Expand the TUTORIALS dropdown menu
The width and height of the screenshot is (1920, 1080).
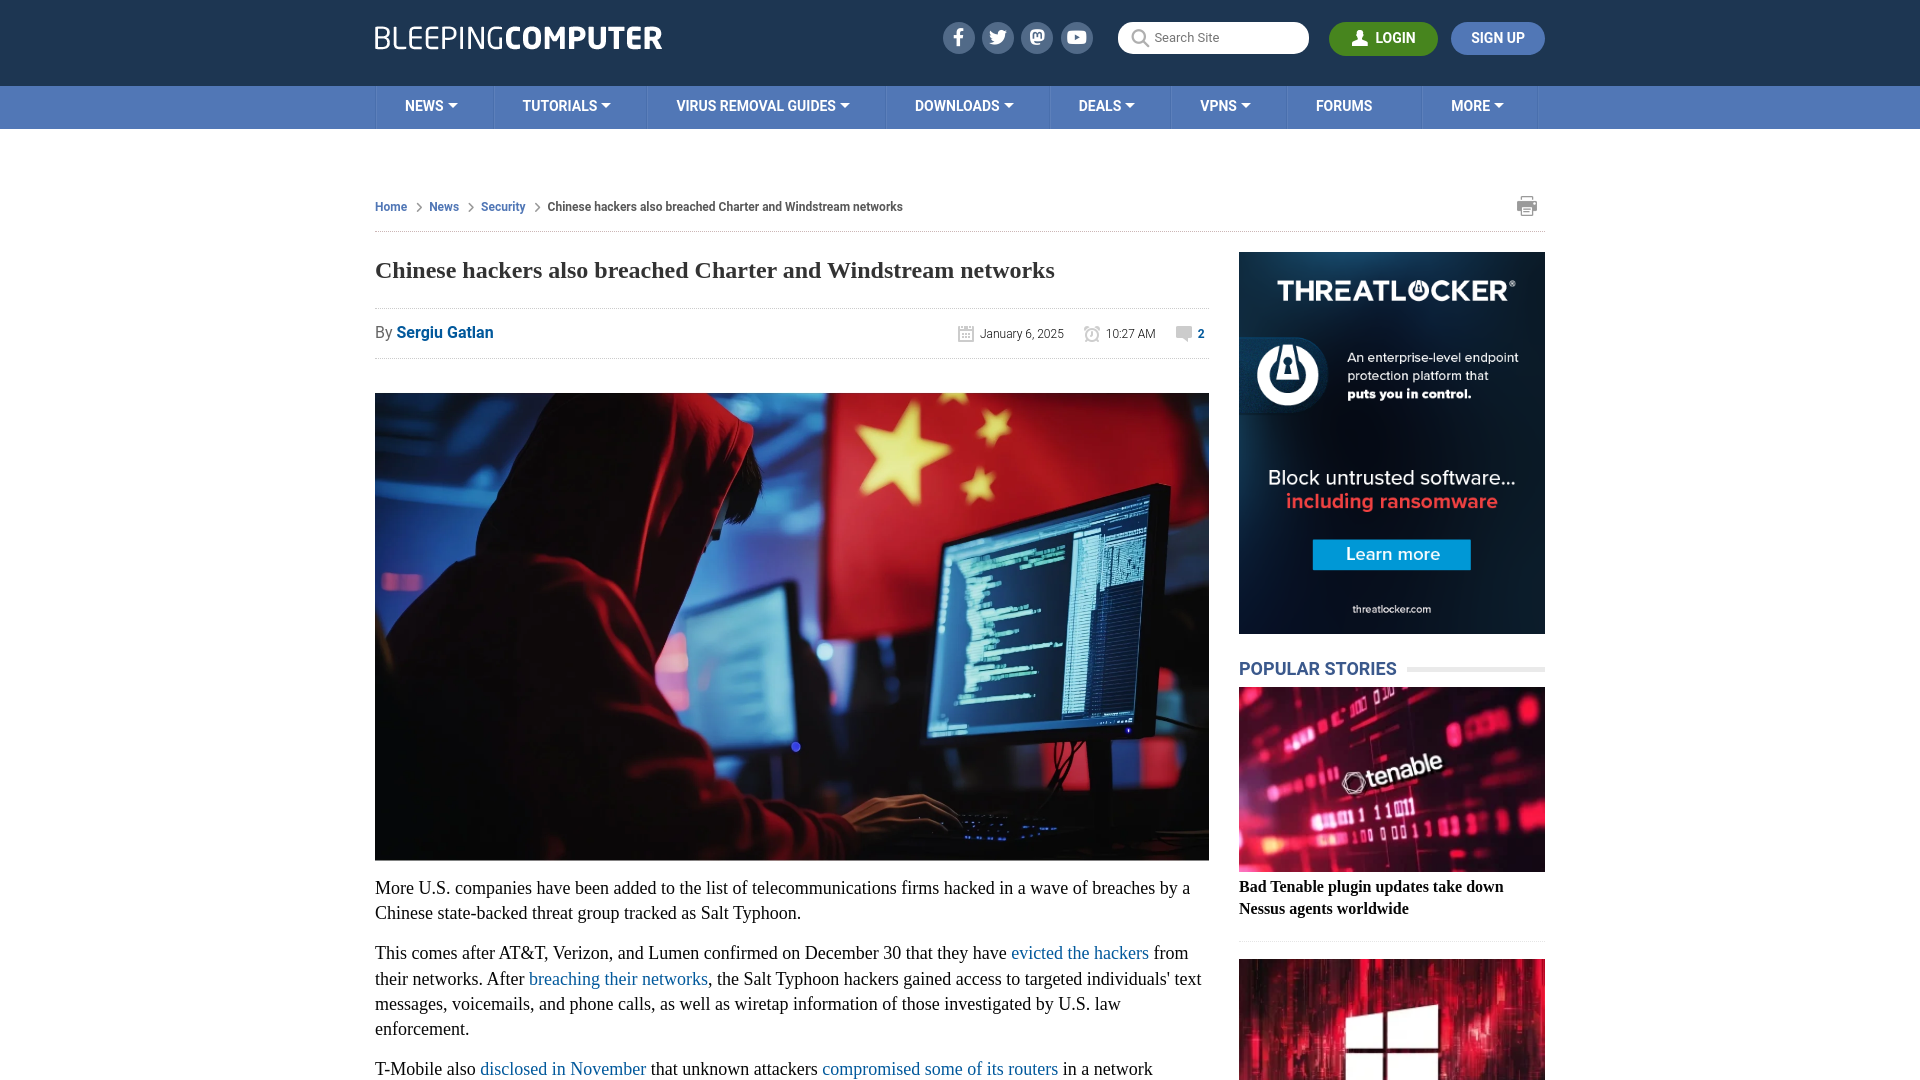pyautogui.click(x=566, y=105)
